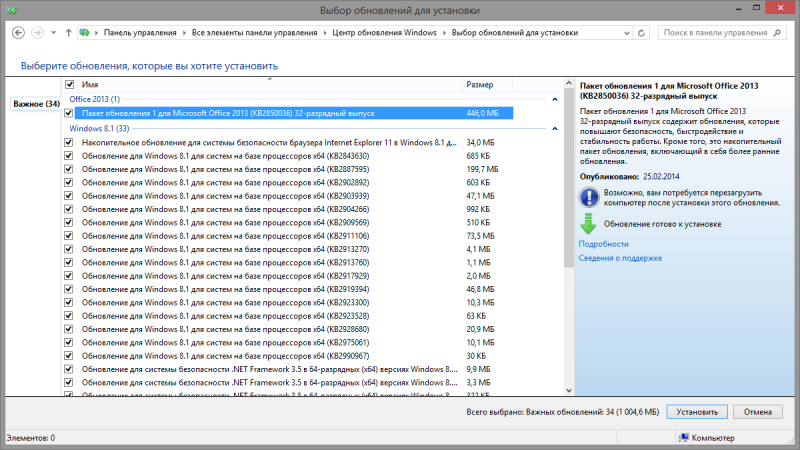
Task: Click the forward navigation arrow
Action: point(37,33)
